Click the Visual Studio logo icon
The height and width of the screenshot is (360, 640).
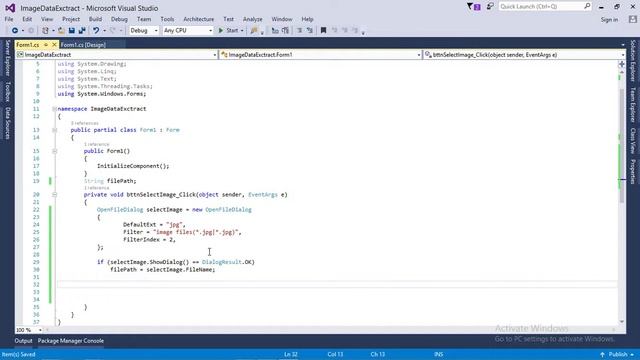click(10, 8)
